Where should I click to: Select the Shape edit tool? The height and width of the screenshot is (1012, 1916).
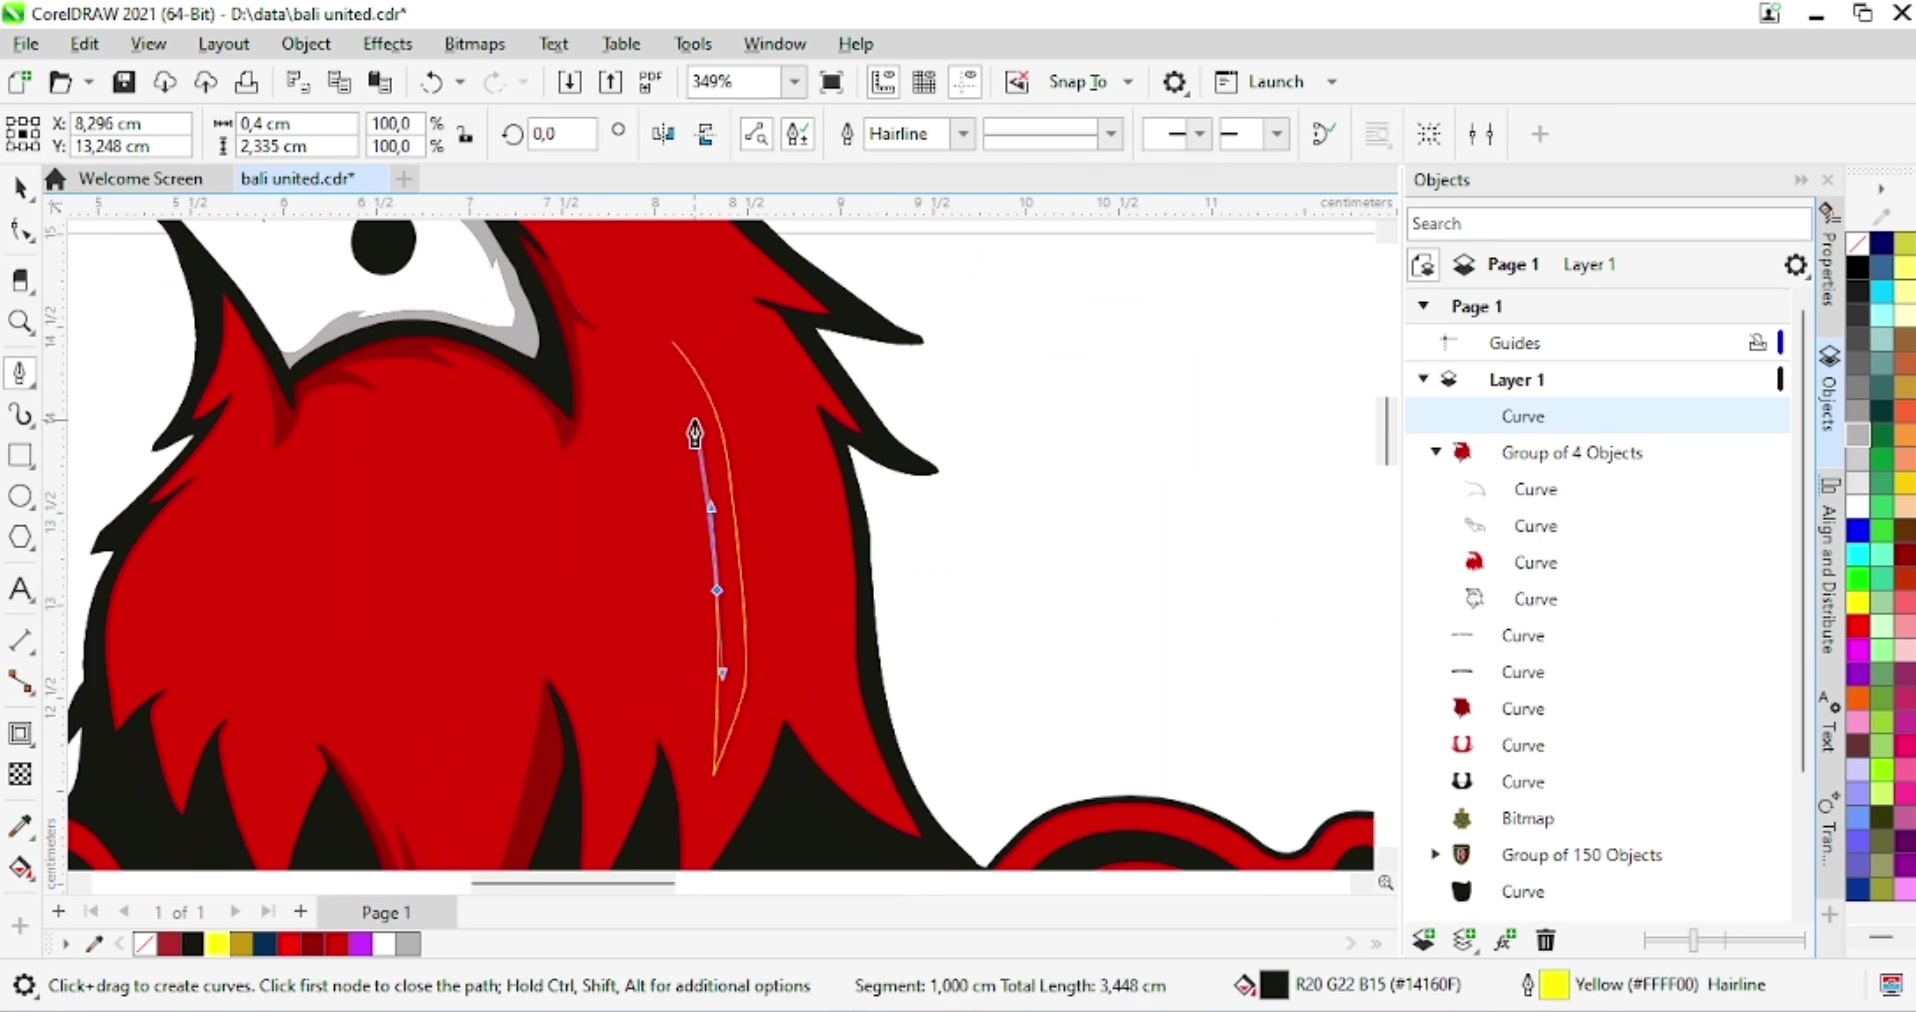(21, 231)
